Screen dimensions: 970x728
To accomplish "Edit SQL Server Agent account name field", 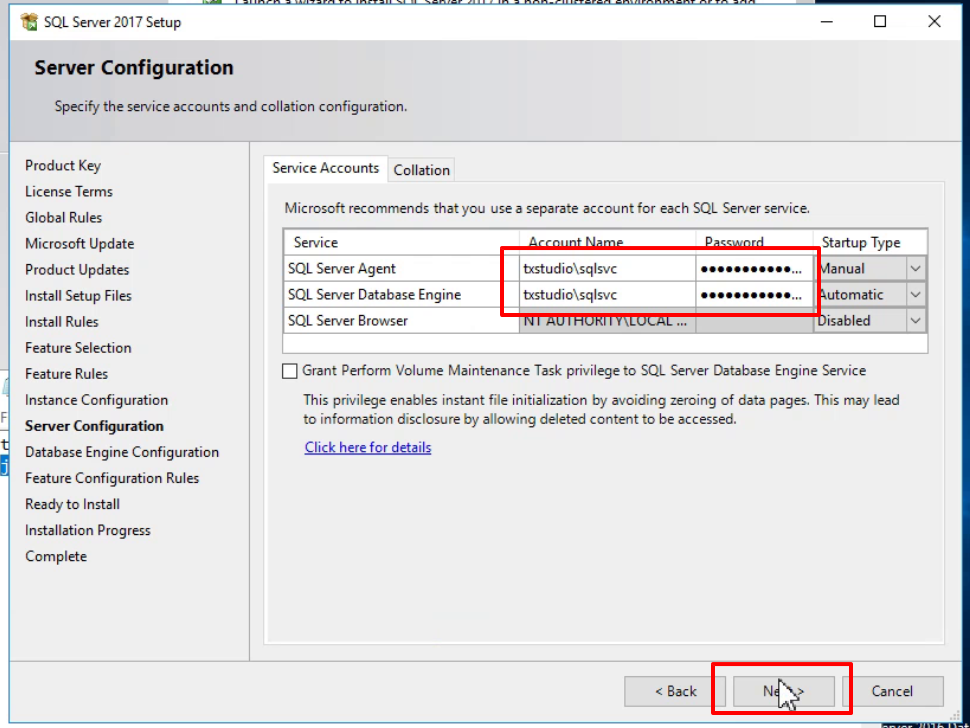I will point(607,268).
